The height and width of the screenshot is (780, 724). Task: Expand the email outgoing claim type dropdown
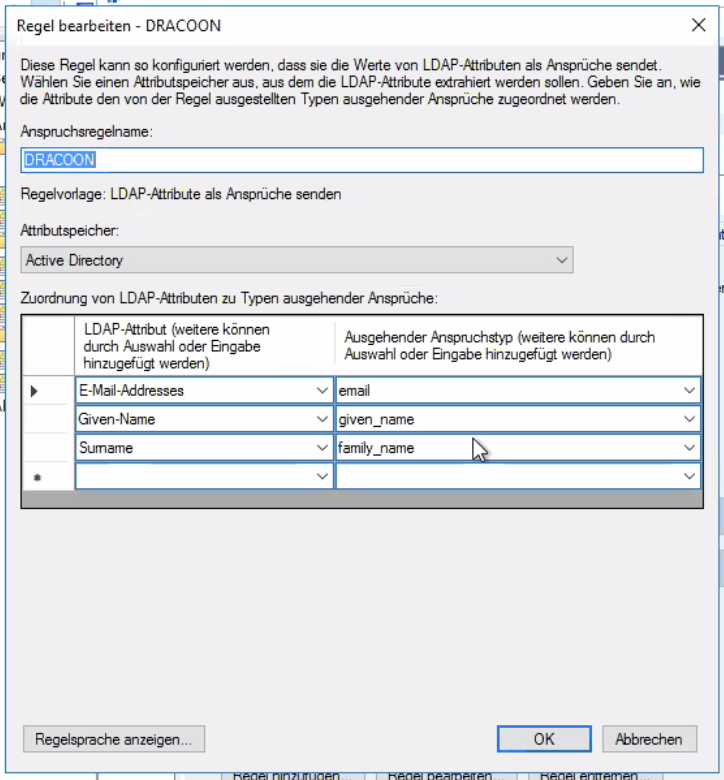click(689, 391)
